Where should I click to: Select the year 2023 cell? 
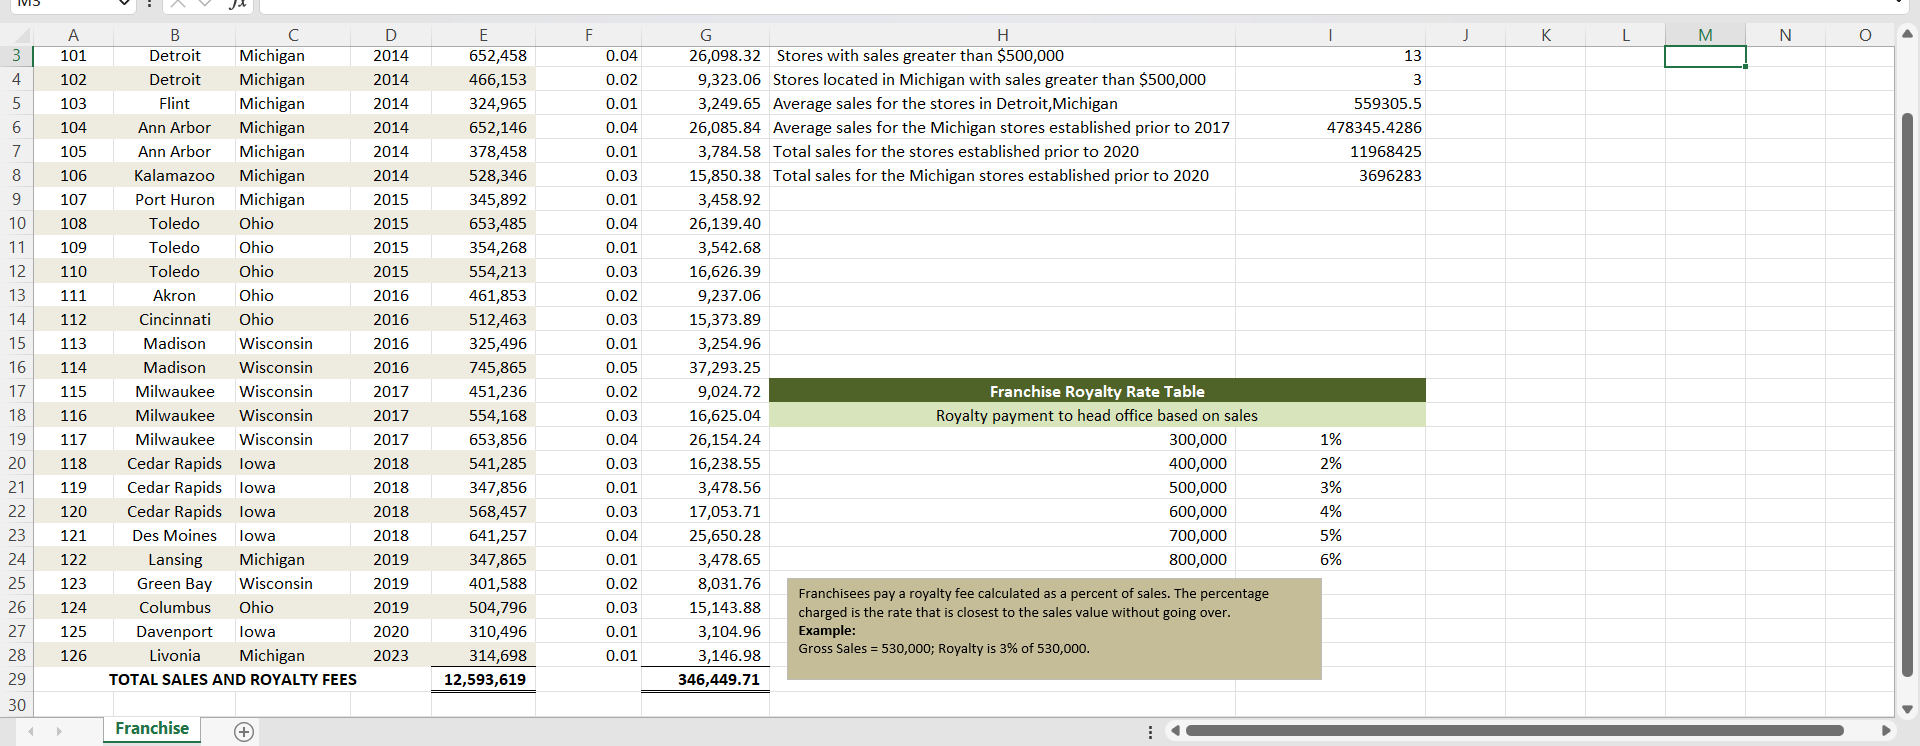pos(390,656)
